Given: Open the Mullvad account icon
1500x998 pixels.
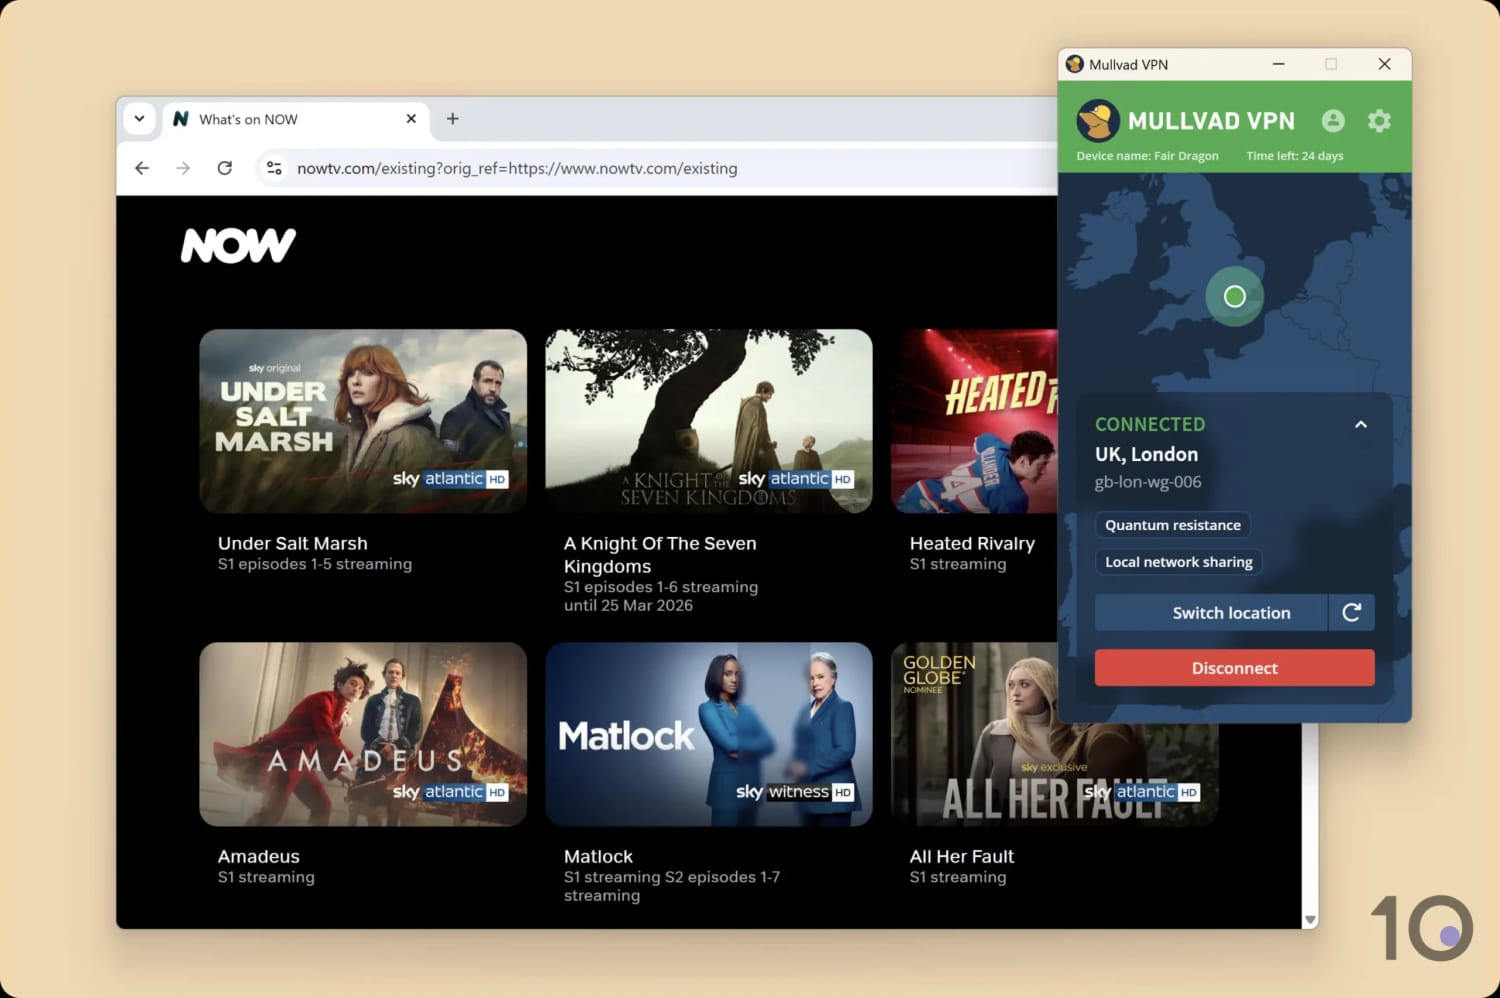Looking at the screenshot, I should 1333,120.
